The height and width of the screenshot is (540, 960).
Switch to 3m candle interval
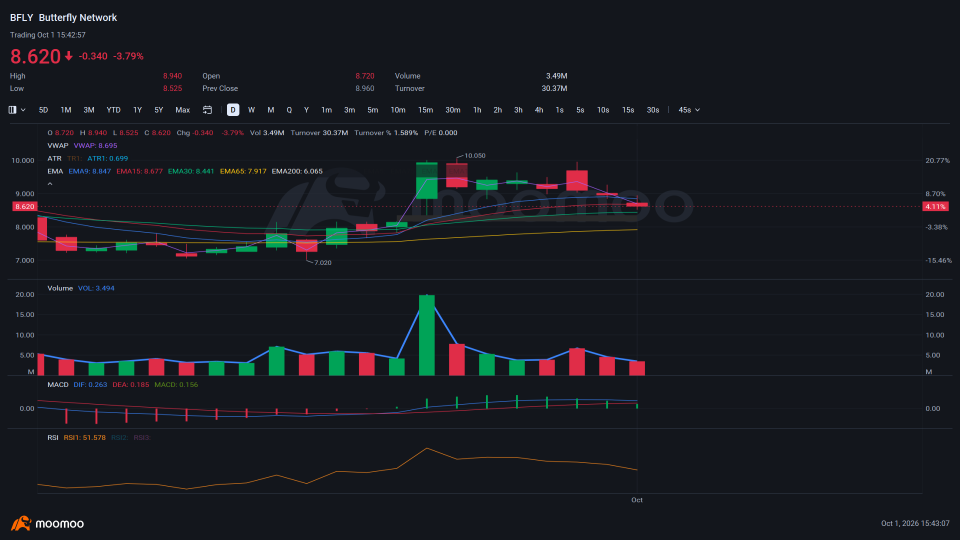pos(350,110)
